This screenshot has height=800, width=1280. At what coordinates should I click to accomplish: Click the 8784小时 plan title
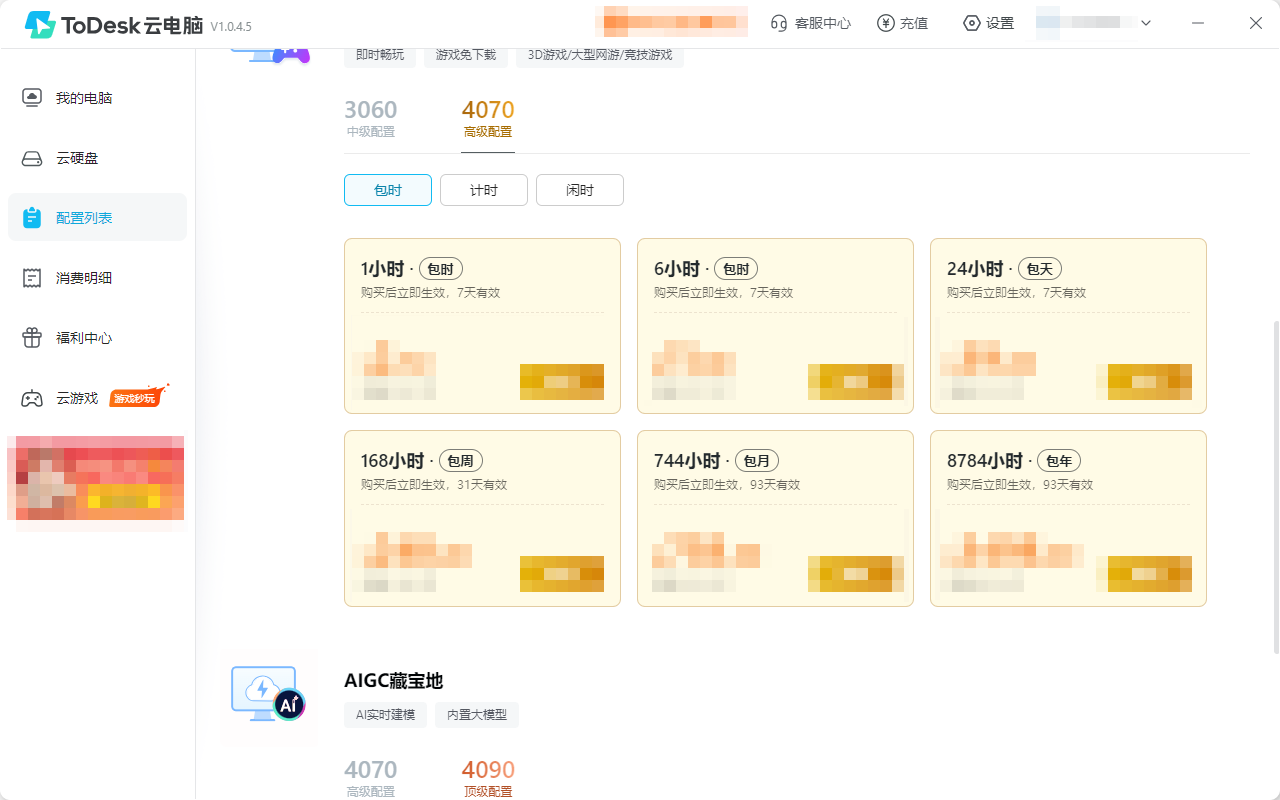(985, 461)
